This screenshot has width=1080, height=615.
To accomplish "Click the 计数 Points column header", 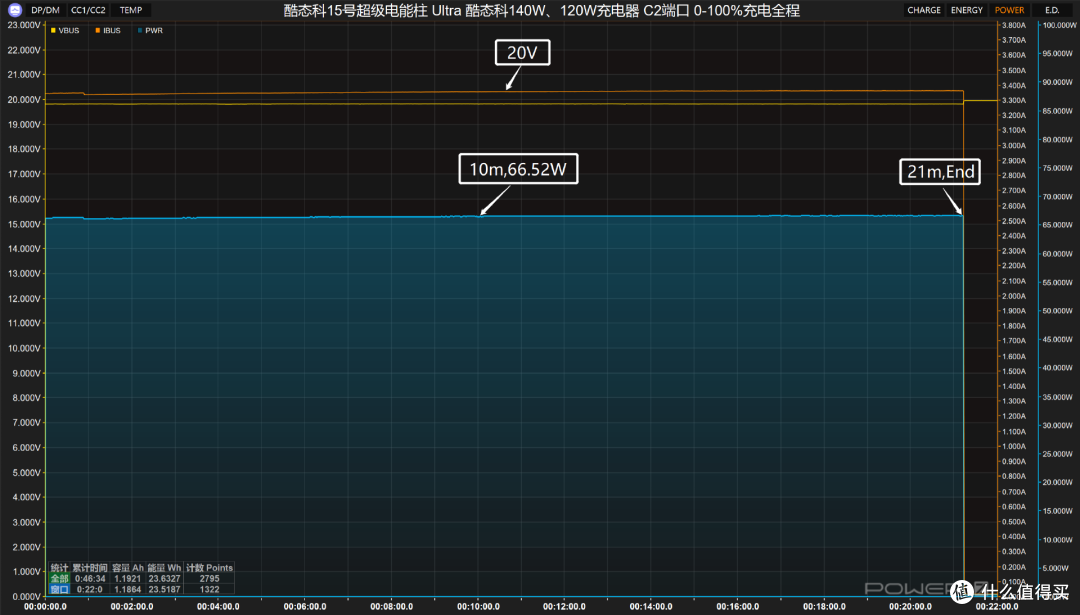I will 209,568.
